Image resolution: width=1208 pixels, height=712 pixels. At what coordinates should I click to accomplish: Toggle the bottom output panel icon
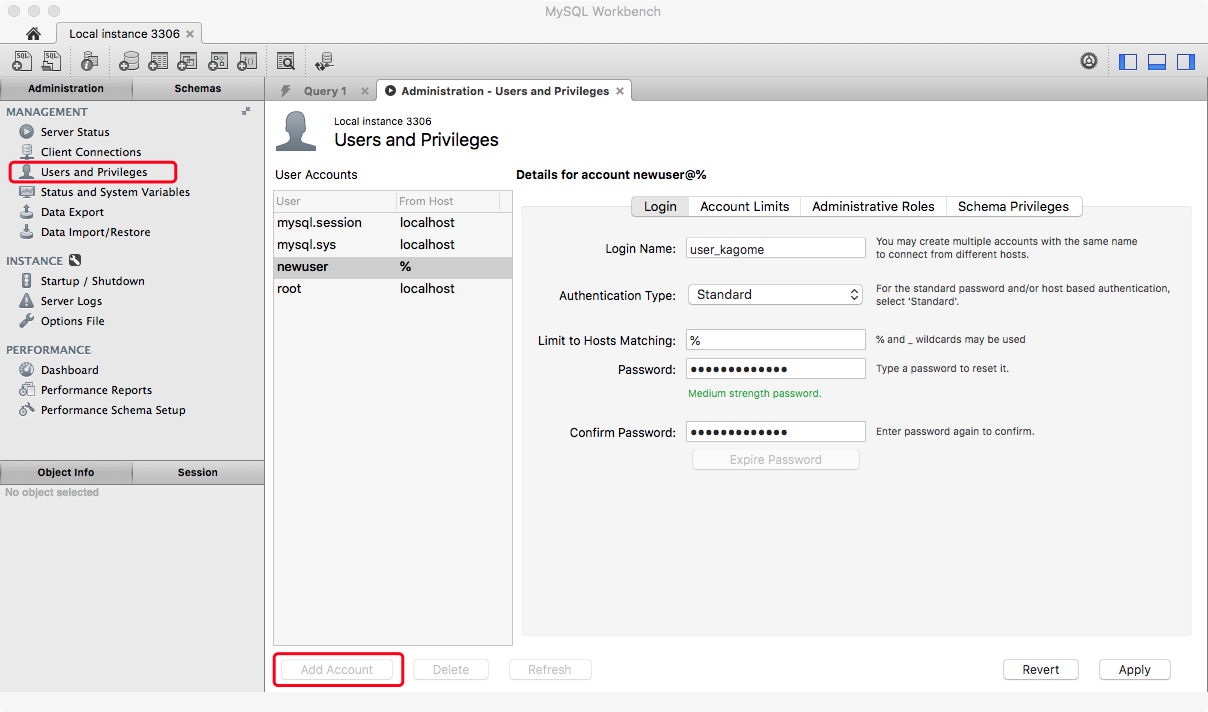coord(1157,62)
